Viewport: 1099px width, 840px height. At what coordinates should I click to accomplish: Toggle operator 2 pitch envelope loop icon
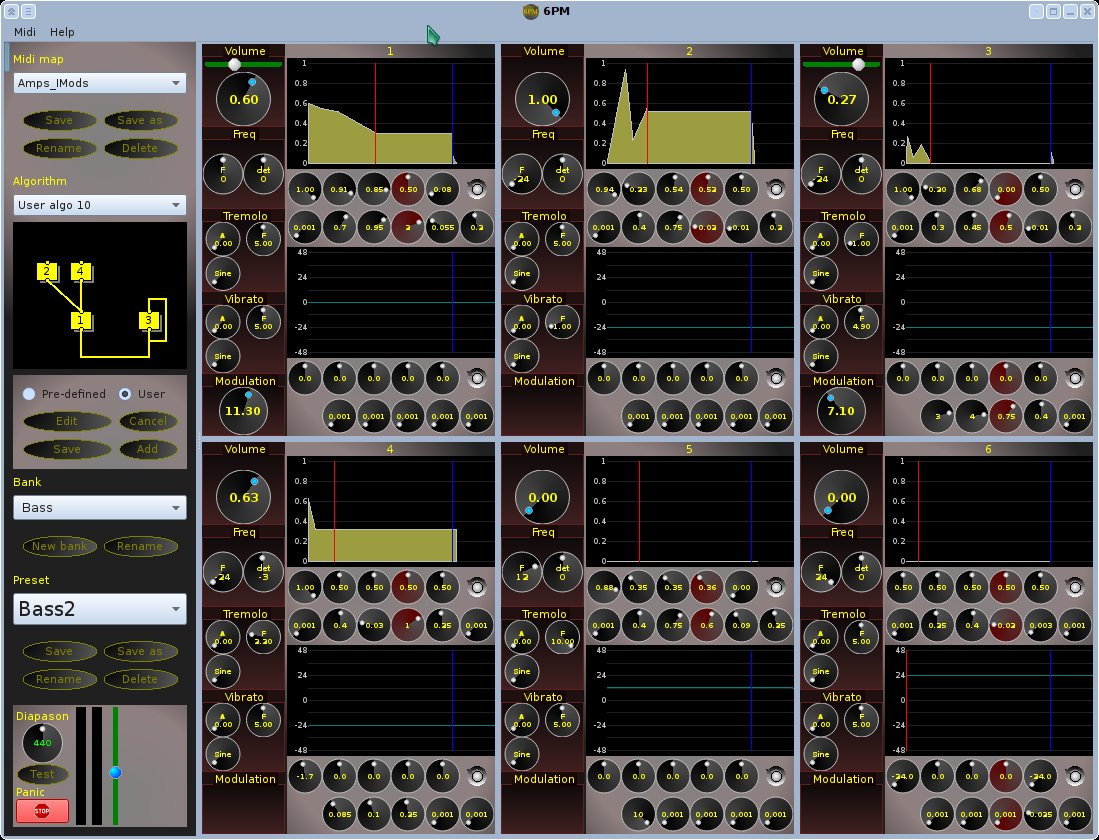point(776,379)
